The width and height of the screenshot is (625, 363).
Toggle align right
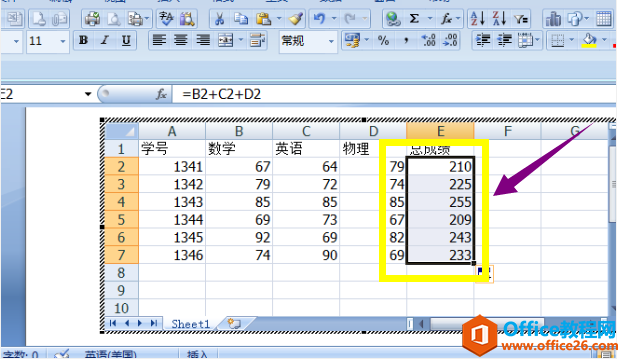pyautogui.click(x=203, y=40)
